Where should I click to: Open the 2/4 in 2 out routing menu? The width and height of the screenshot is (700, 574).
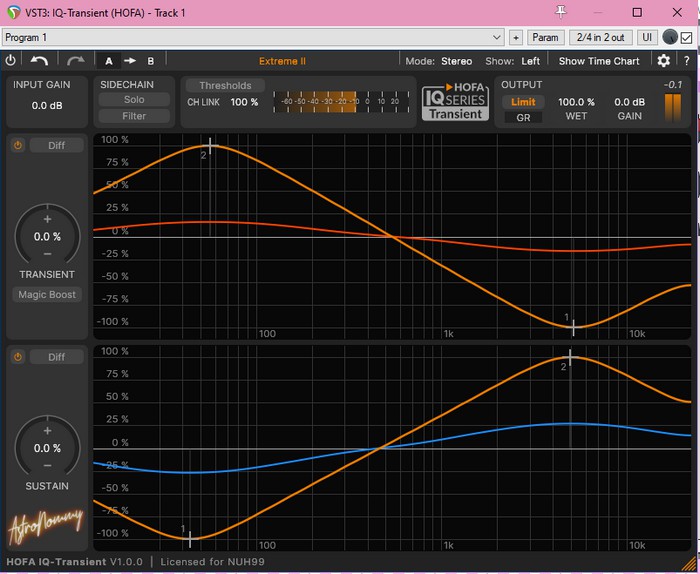pyautogui.click(x=600, y=37)
